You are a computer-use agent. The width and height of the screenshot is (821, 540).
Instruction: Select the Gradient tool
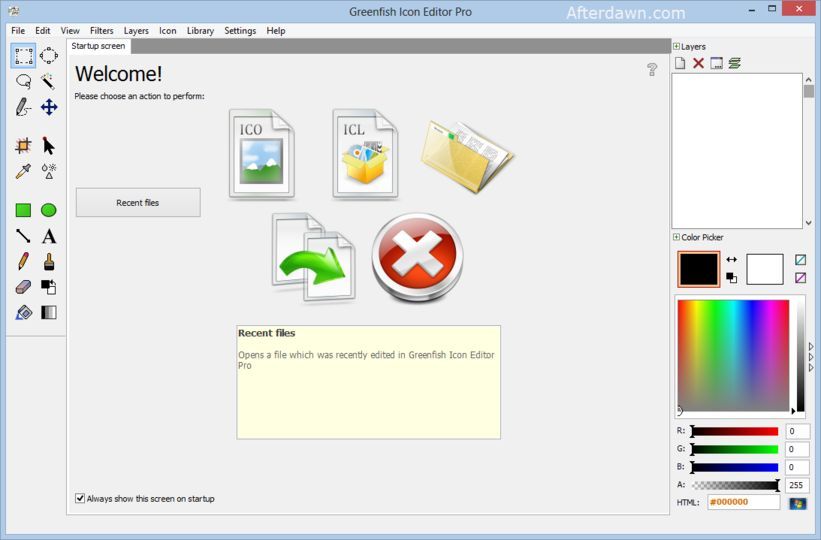point(49,313)
